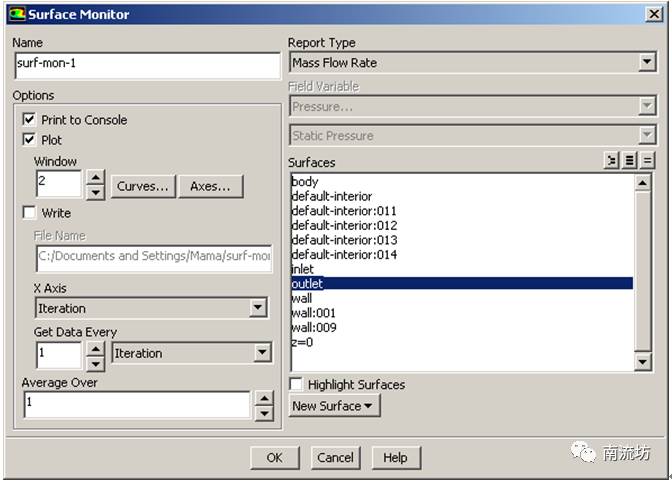Decrease the Window number with down arrow
This screenshot has width=672, height=482.
(96, 192)
